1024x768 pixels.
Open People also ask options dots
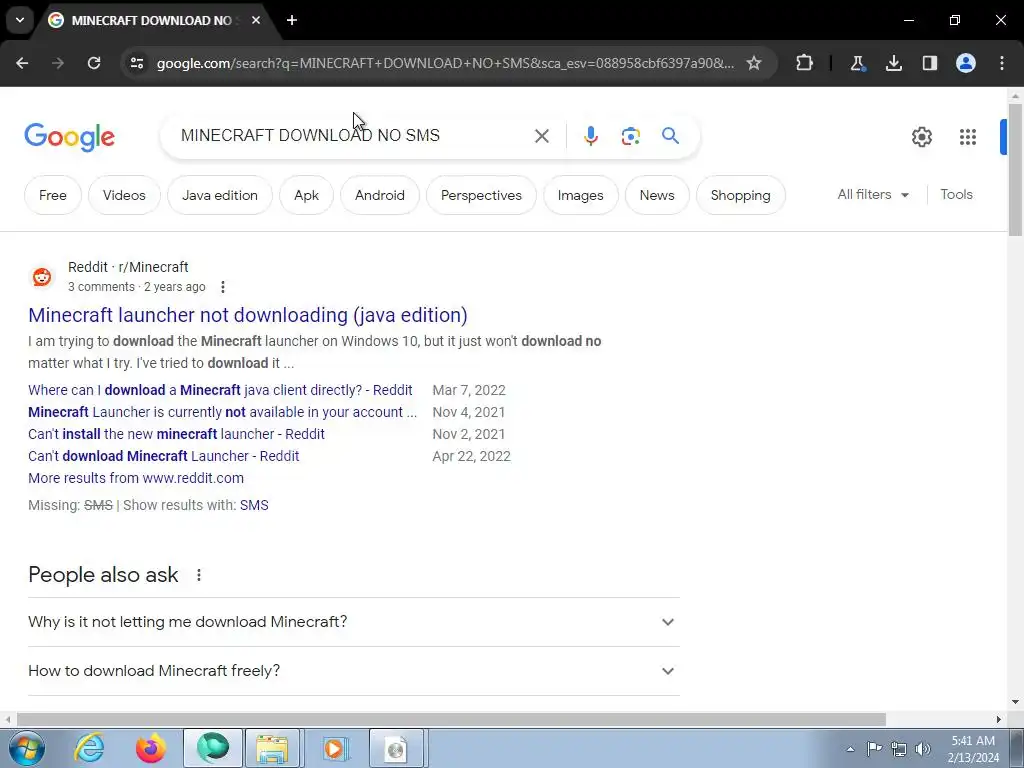[199, 575]
